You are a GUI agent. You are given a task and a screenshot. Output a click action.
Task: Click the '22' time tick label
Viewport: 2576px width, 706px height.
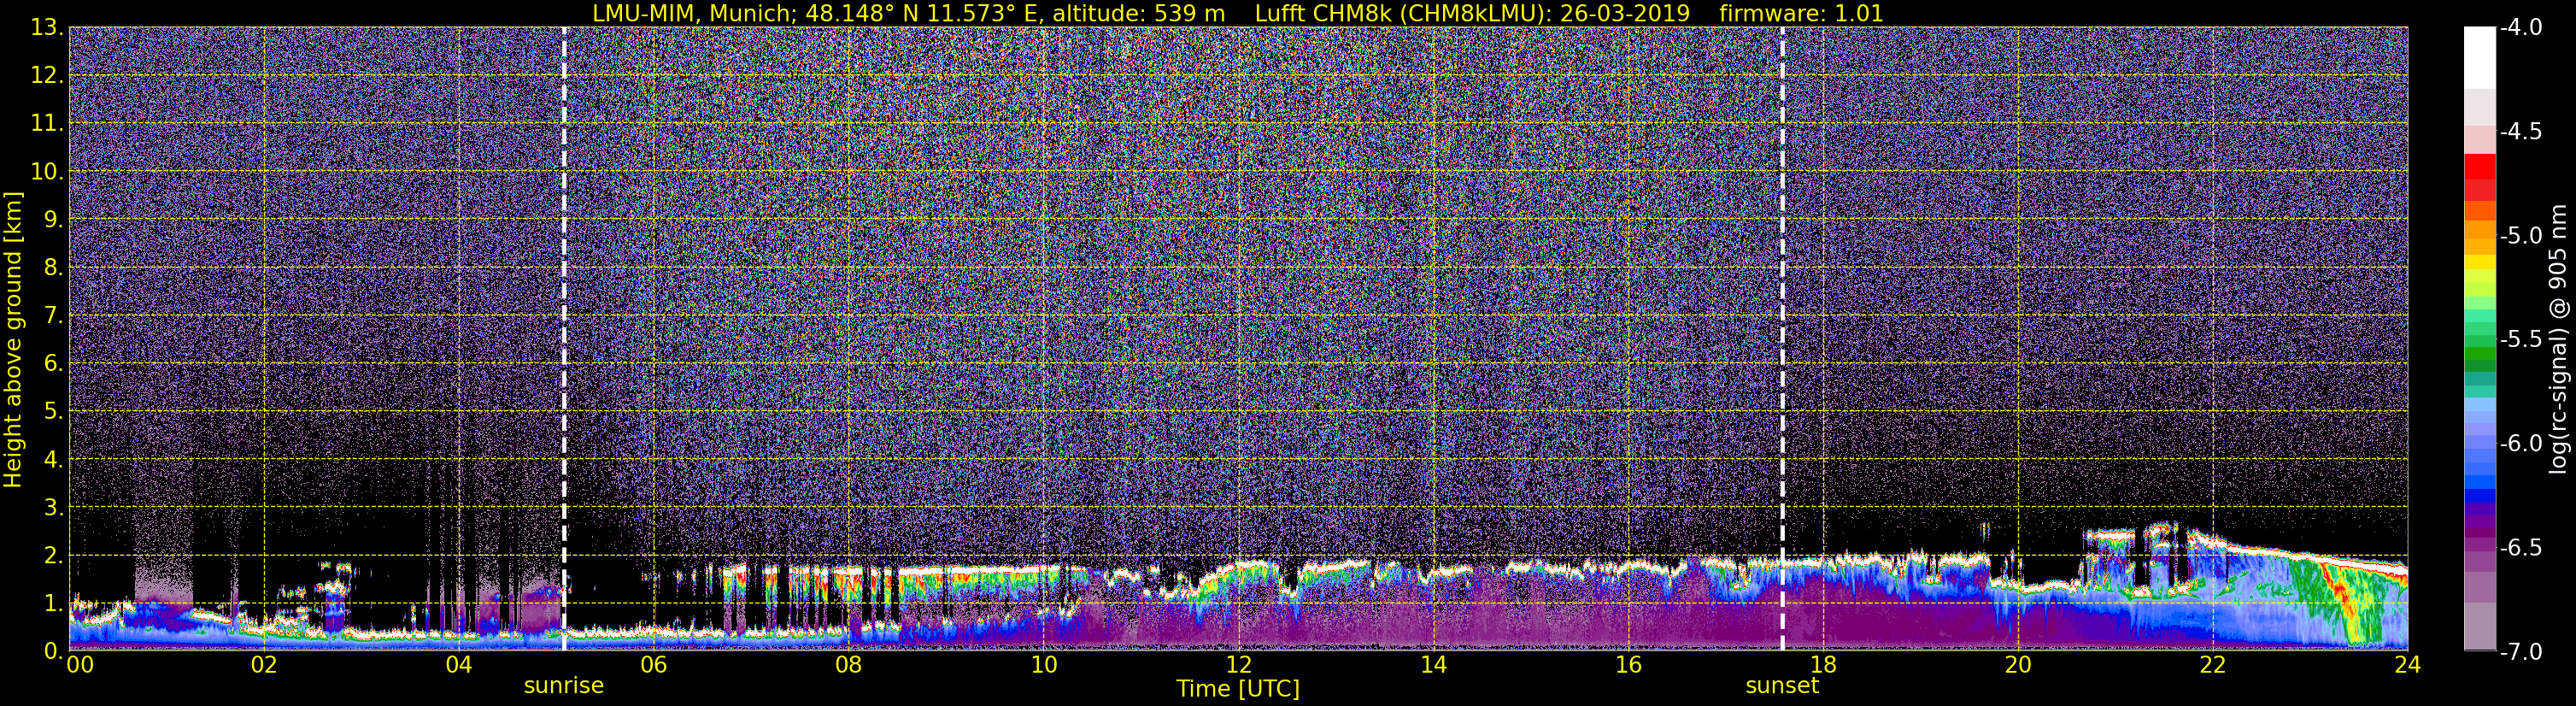click(2213, 666)
